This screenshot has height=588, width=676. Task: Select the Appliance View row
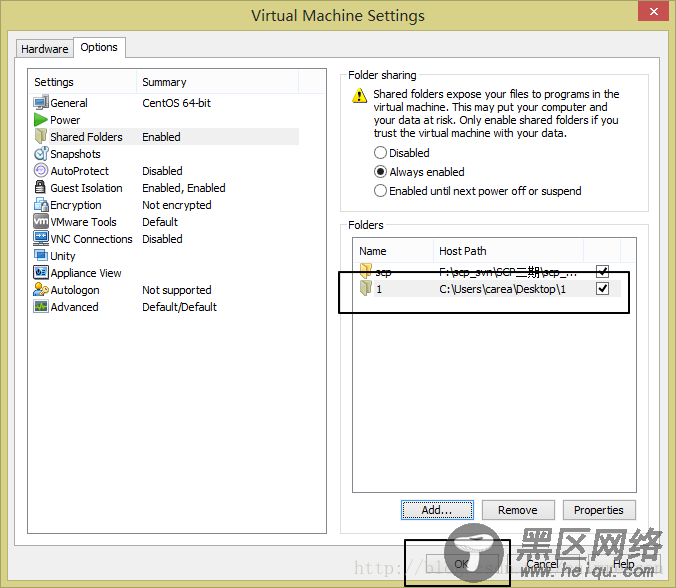pos(166,273)
